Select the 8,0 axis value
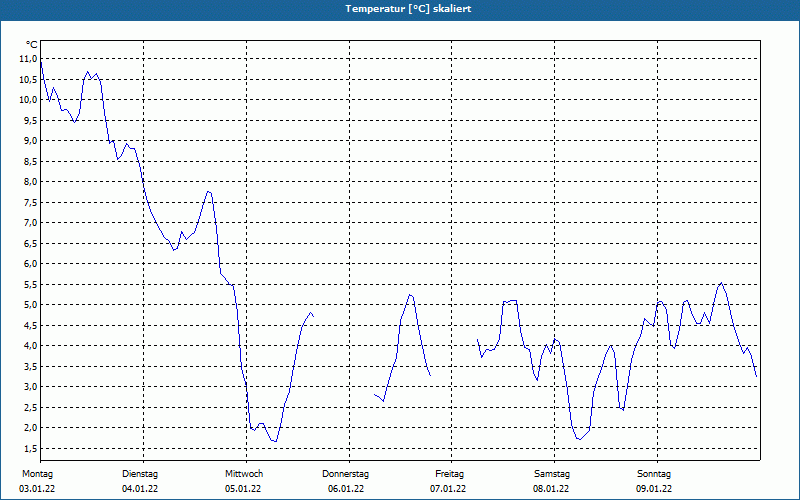 (x=31, y=182)
